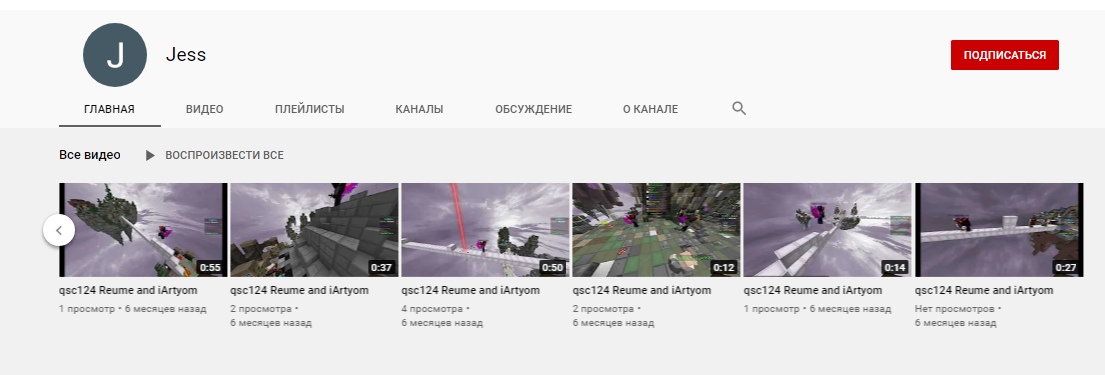Screen dimensions: 1105x375
Task: Open the 0:37 duration video thumbnail
Action: point(314,230)
